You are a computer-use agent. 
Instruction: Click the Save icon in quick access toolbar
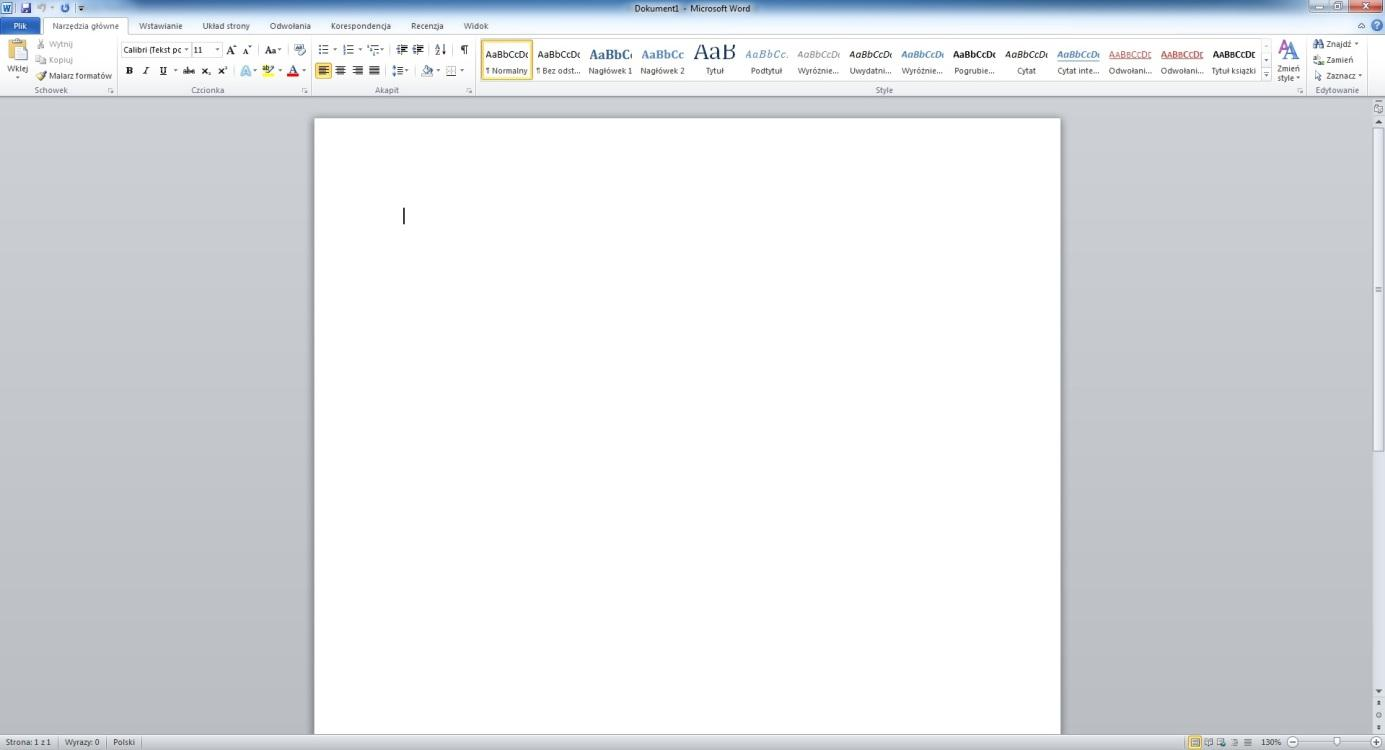(26, 8)
